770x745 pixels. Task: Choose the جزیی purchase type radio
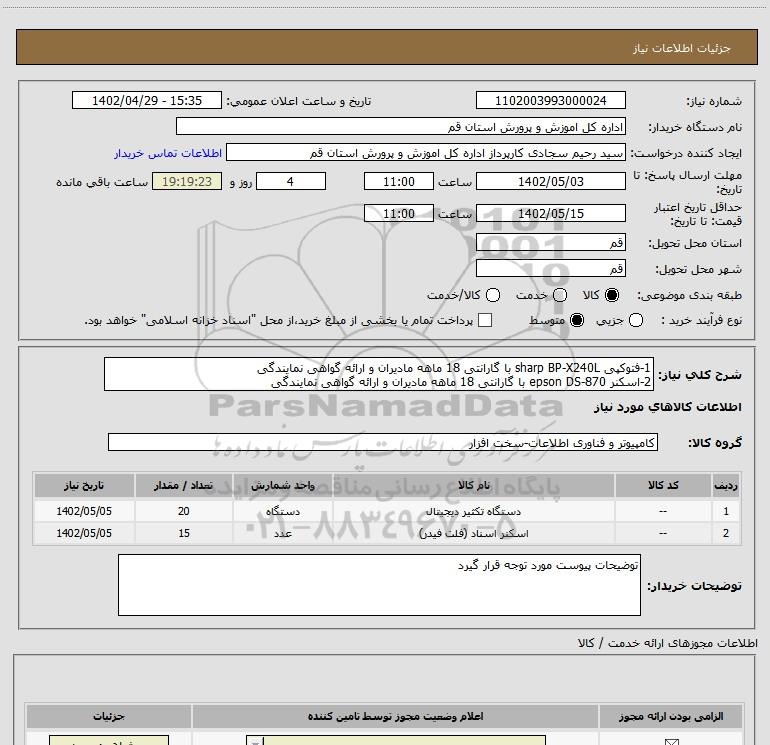click(x=636, y=320)
